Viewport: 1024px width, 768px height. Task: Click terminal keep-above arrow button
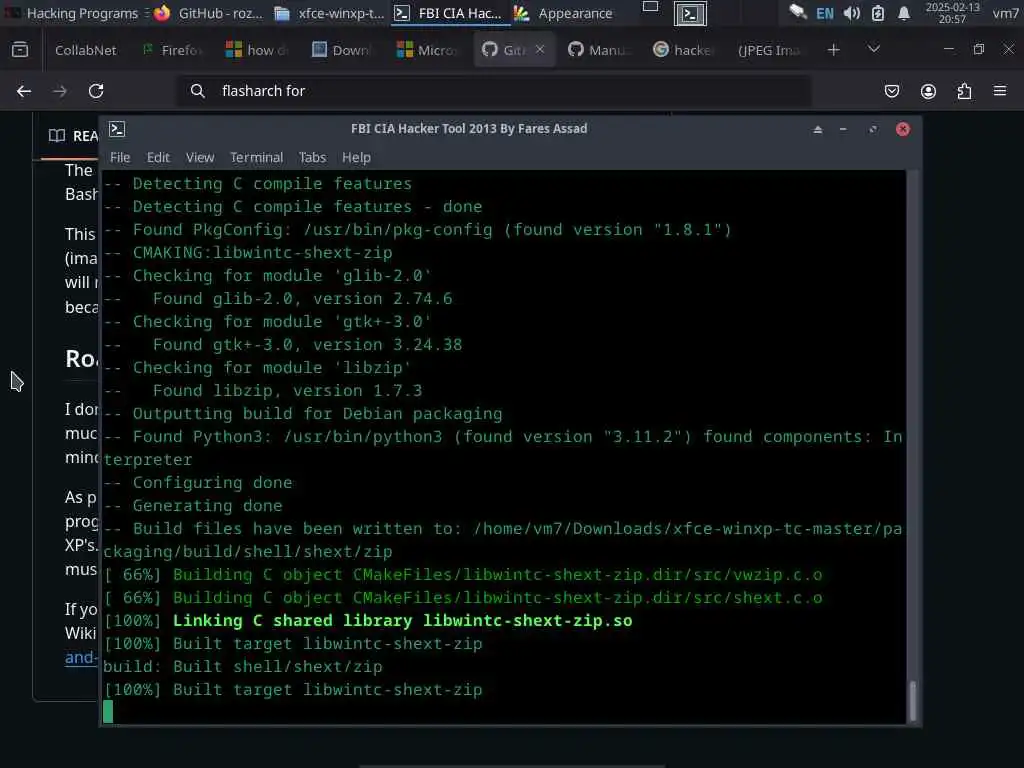click(x=818, y=129)
